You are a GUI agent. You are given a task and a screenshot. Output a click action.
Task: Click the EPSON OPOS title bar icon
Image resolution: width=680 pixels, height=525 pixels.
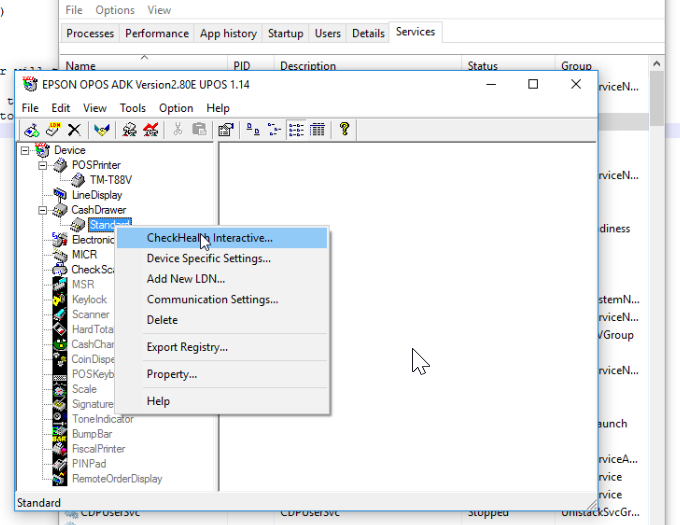[30, 84]
